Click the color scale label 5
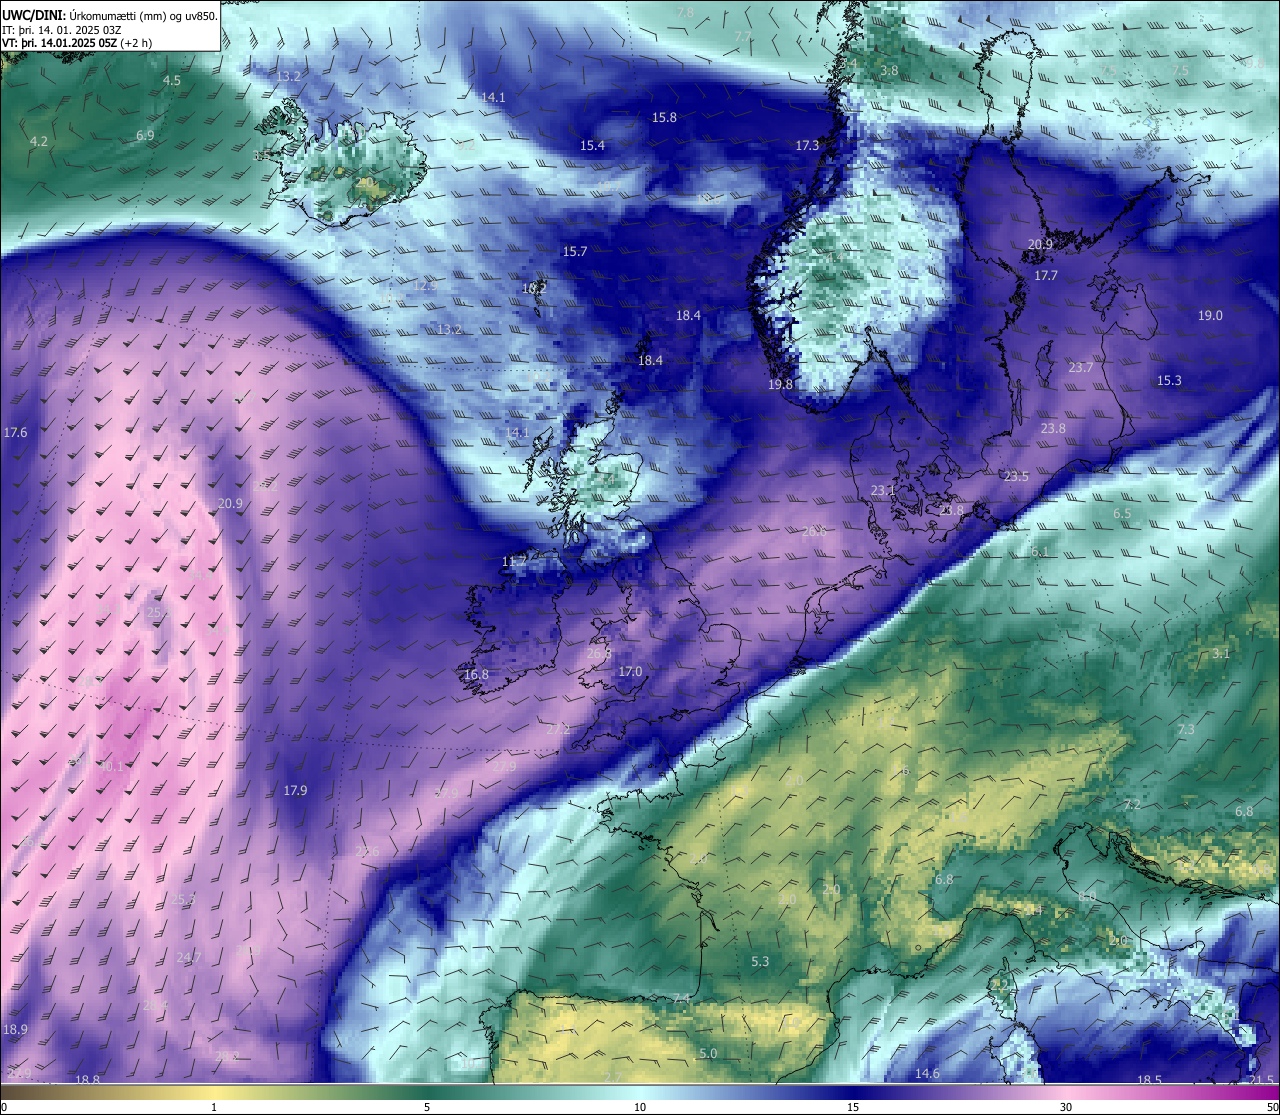1280x1115 pixels. [427, 1106]
